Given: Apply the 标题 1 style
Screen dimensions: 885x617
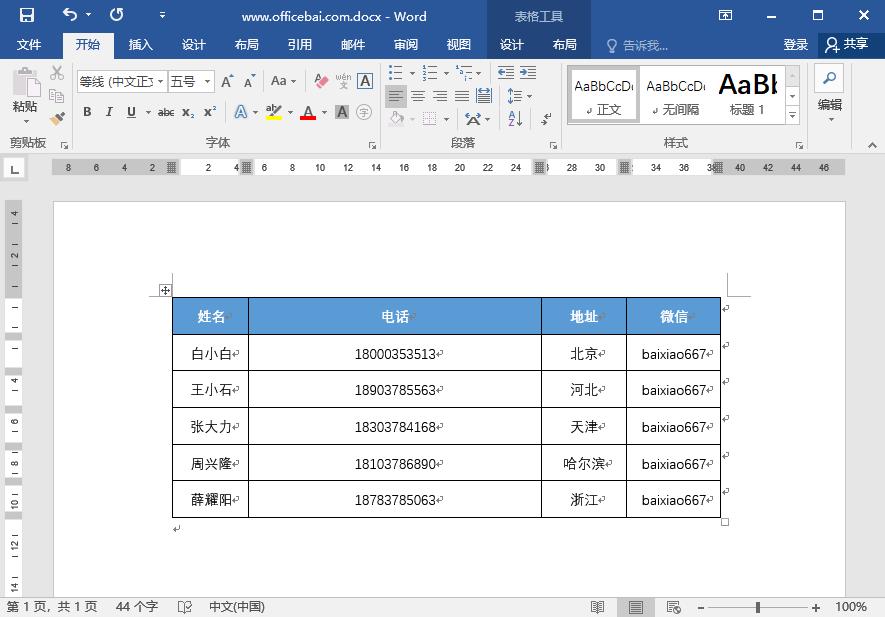Looking at the screenshot, I should click(x=747, y=93).
